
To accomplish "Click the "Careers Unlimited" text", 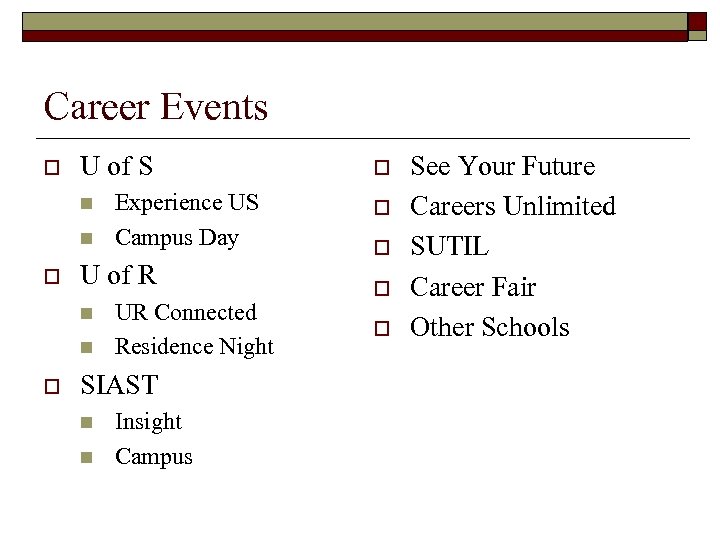I will pyautogui.click(x=512, y=206).
